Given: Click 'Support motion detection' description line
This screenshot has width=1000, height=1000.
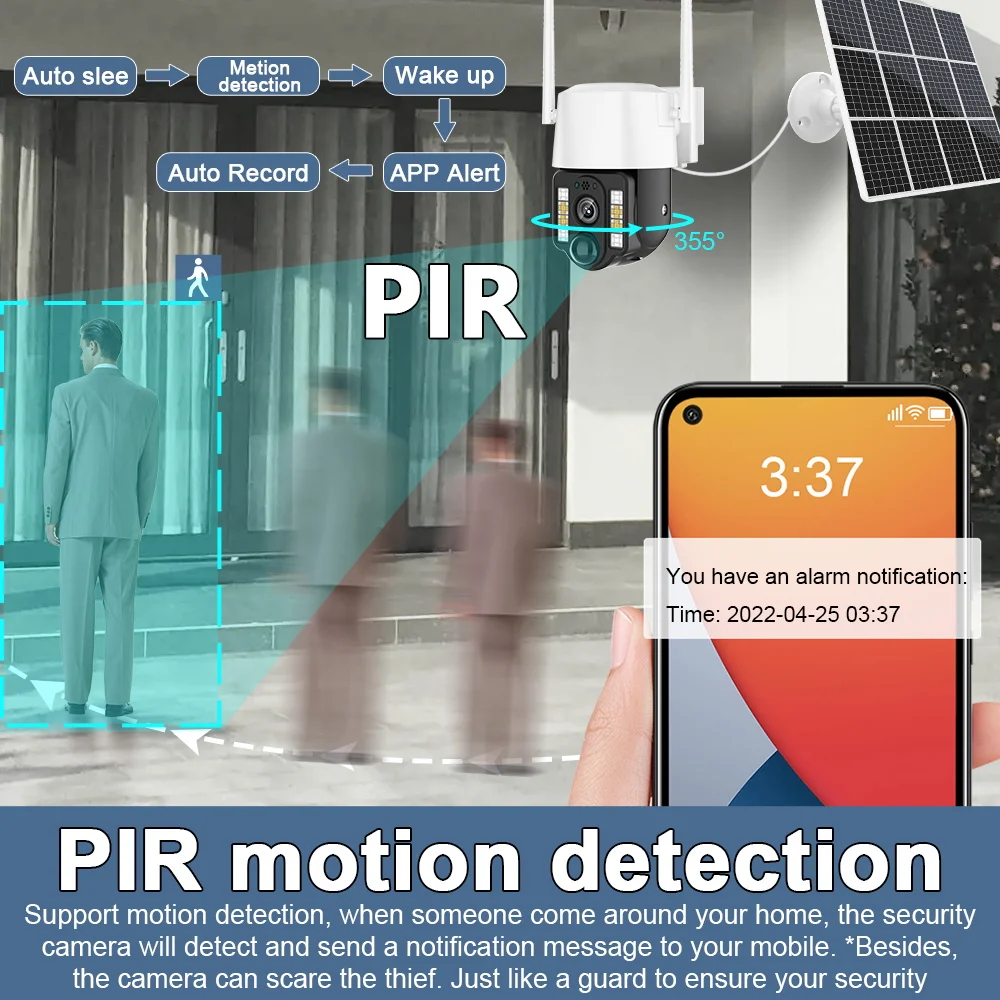Looking at the screenshot, I should 500,915.
